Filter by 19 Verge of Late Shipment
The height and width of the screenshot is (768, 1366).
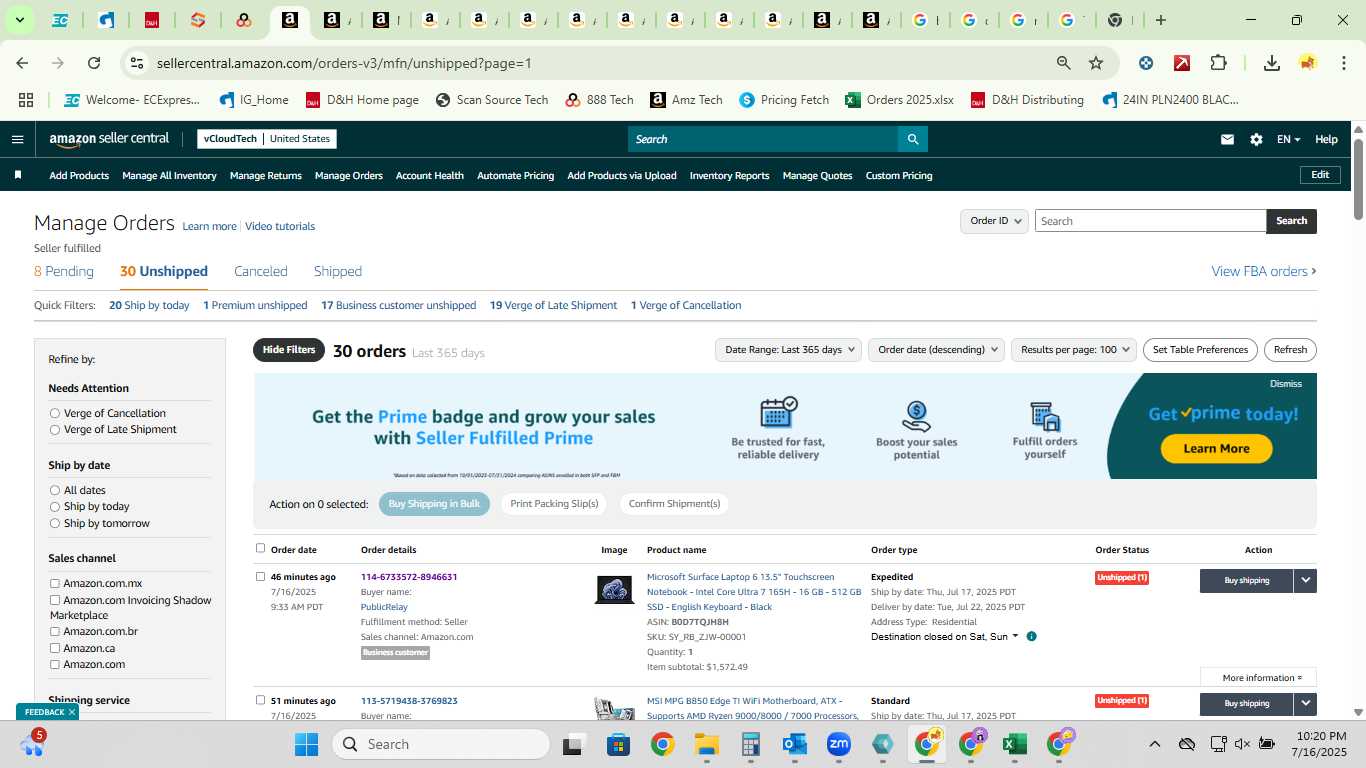tap(553, 305)
